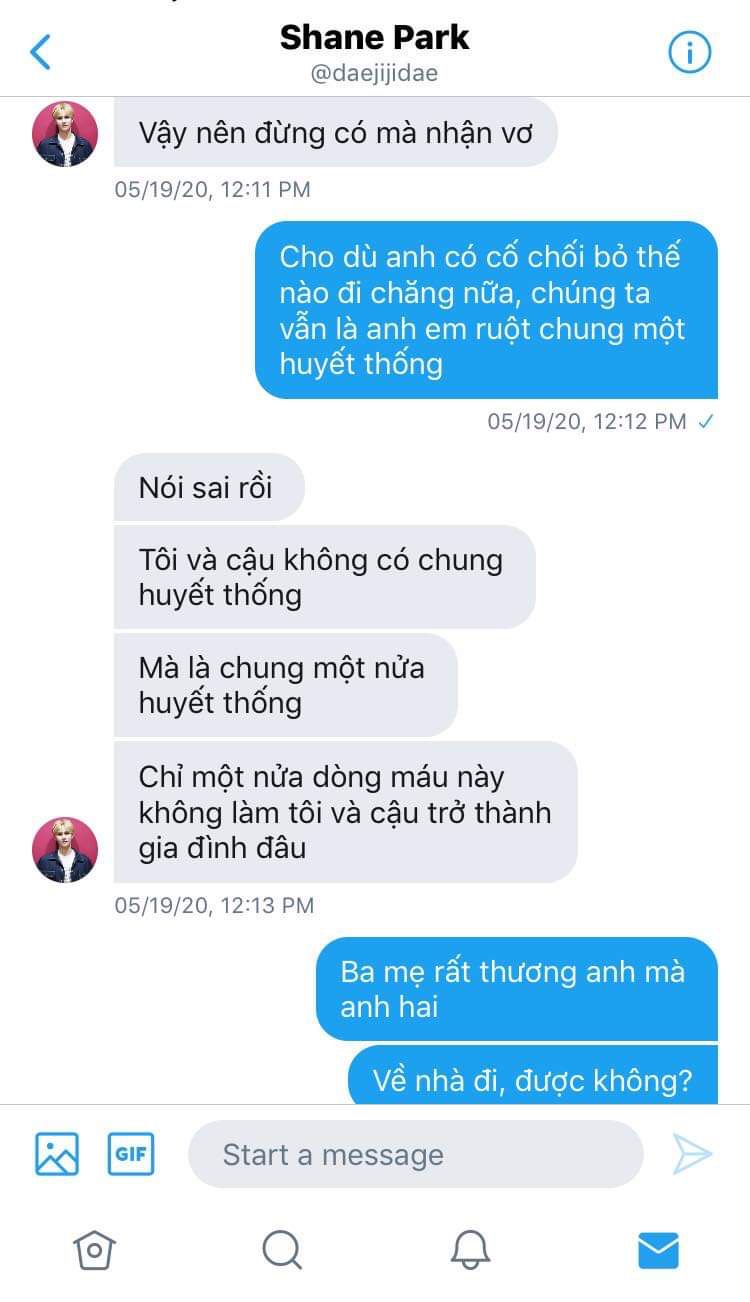Open the Notifications bell tab
Viewport: 750px width, 1302px height.
click(469, 1249)
